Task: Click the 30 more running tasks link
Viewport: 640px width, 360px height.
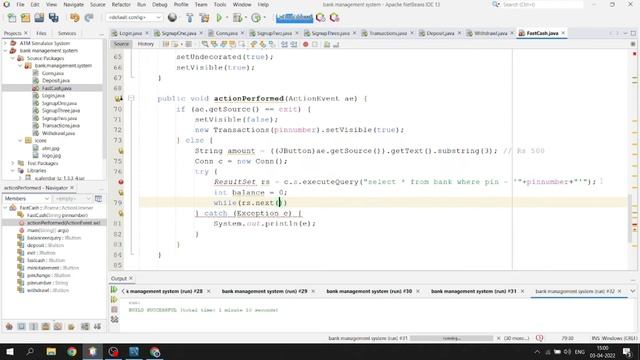Action: [x=516, y=338]
